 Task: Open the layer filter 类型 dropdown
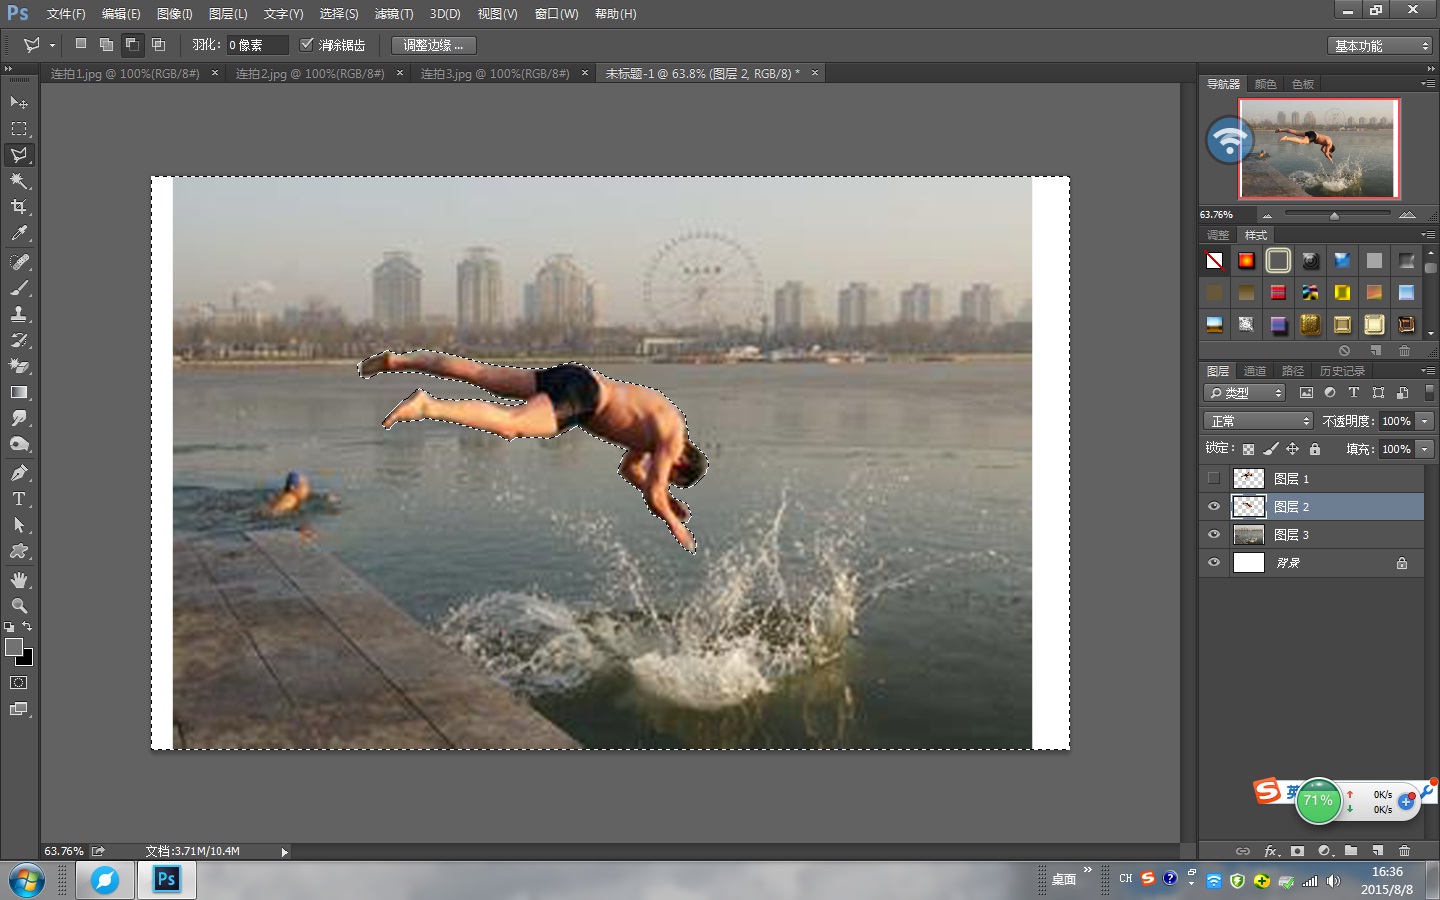[x=1245, y=393]
